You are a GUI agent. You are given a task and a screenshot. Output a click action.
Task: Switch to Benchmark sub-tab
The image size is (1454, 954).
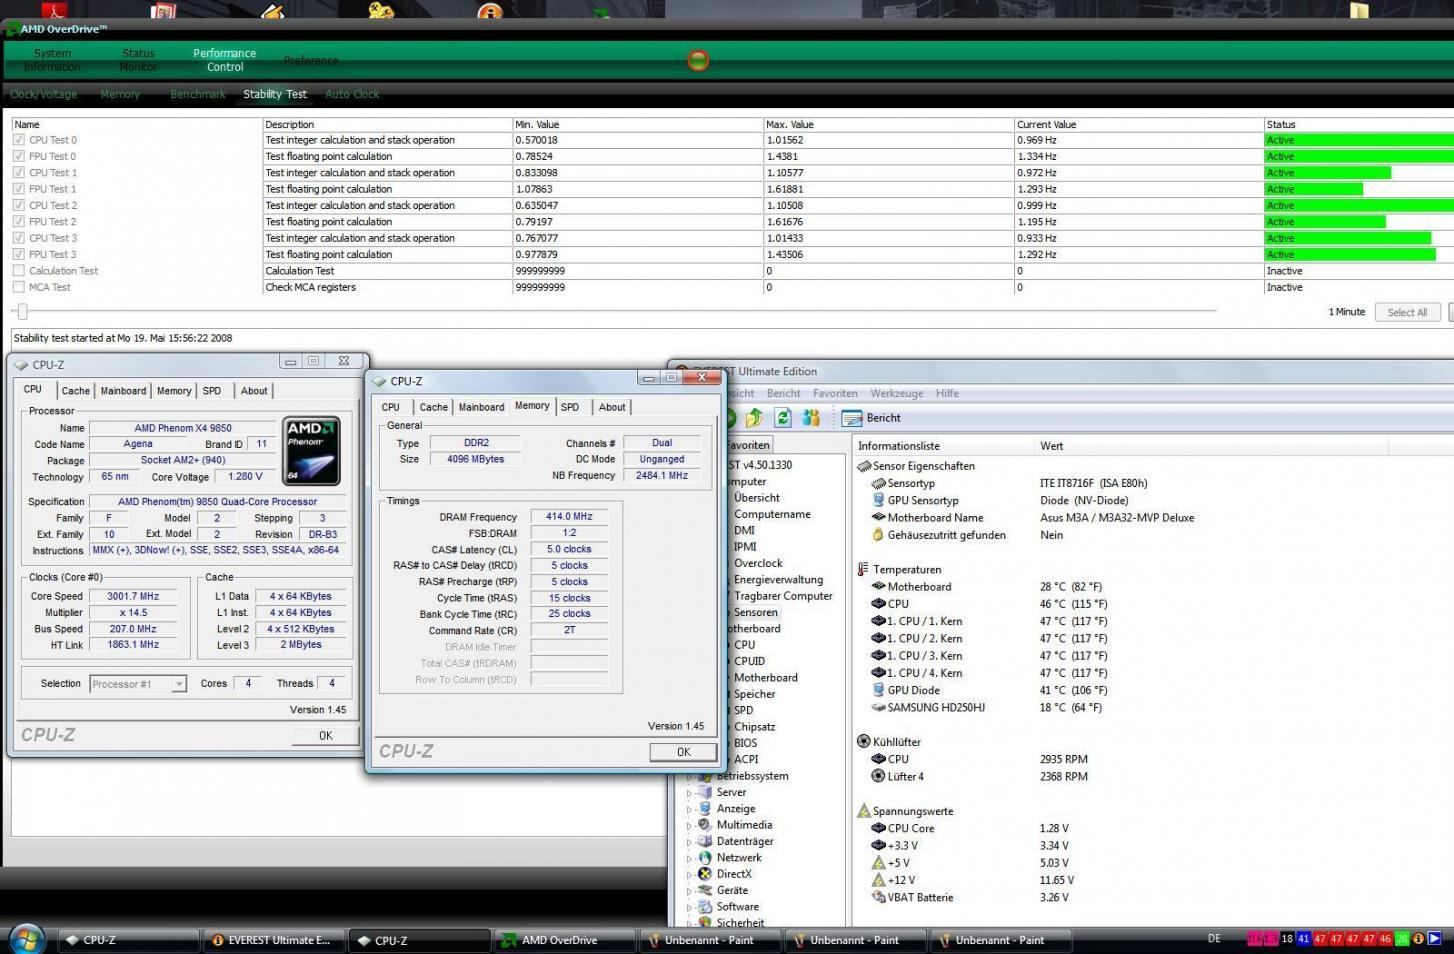coord(198,94)
